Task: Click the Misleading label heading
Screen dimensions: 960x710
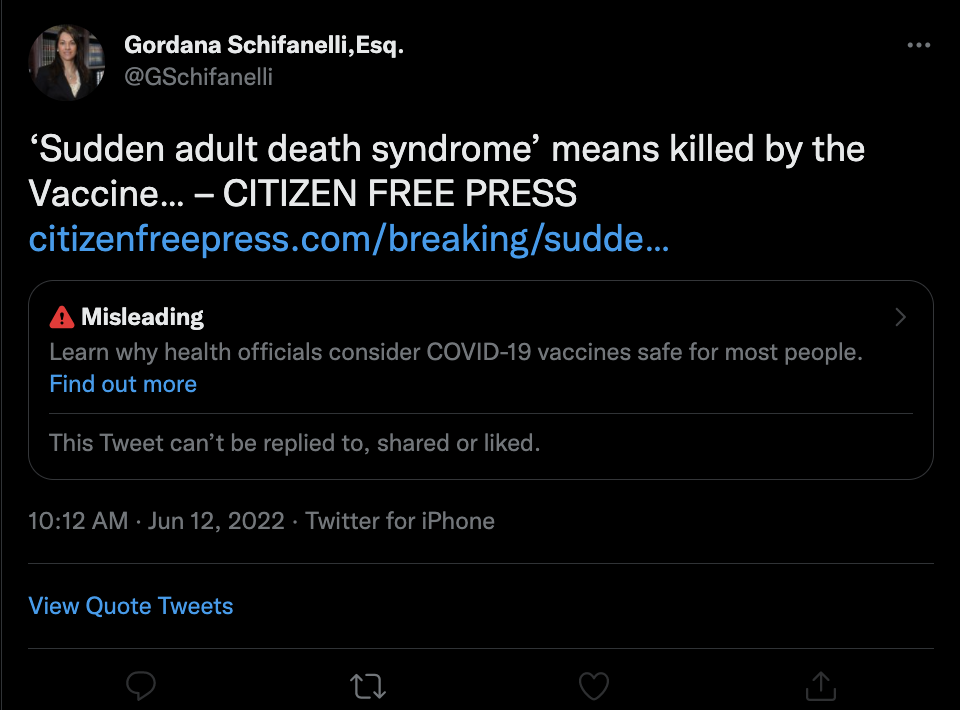Action: (x=142, y=318)
